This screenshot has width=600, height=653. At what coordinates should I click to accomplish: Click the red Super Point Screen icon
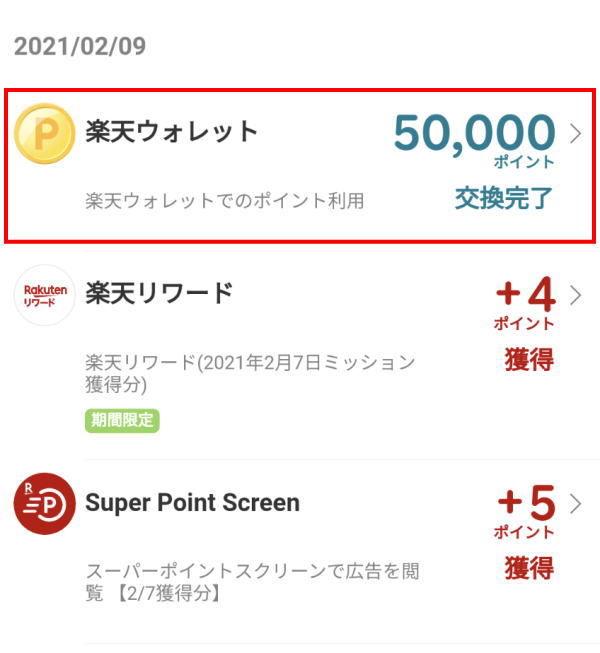[x=45, y=504]
